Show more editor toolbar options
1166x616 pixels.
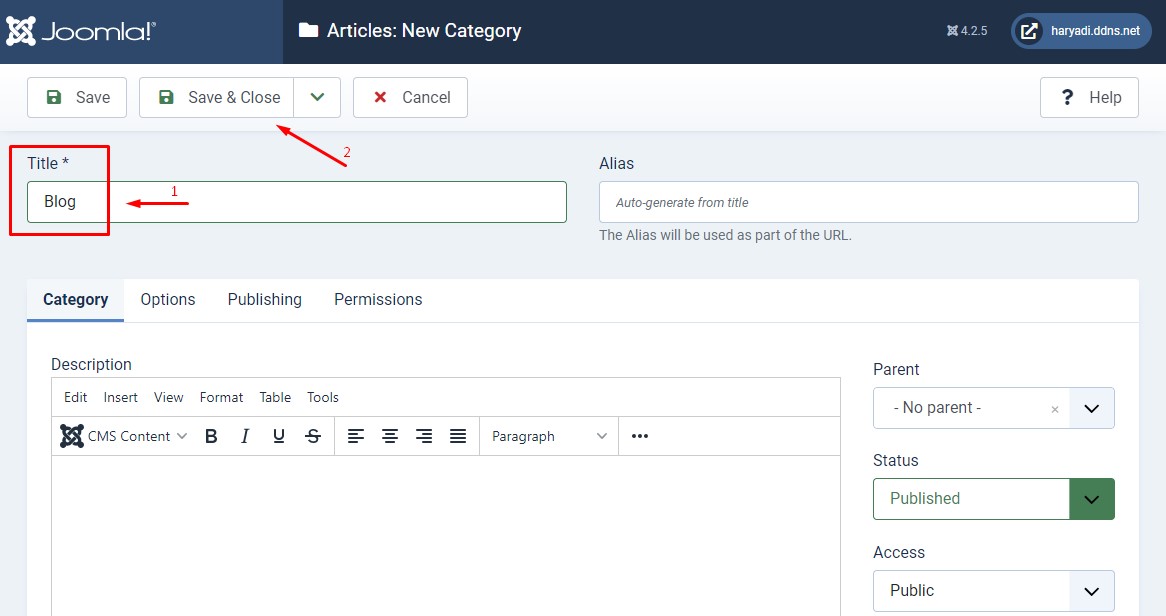tap(640, 436)
